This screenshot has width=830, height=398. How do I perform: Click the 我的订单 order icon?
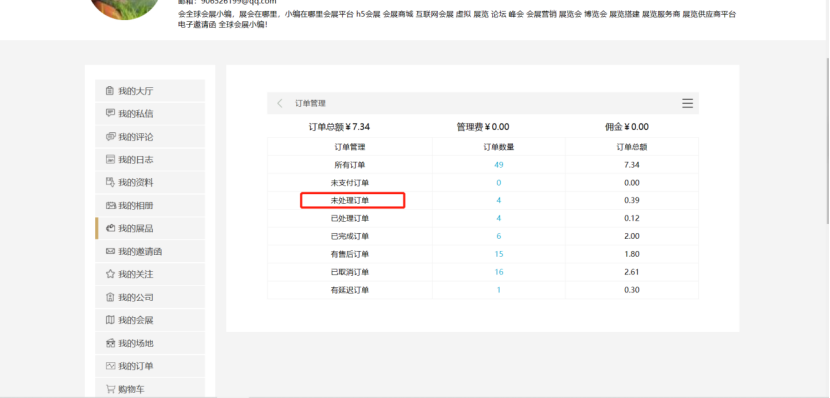[110, 366]
